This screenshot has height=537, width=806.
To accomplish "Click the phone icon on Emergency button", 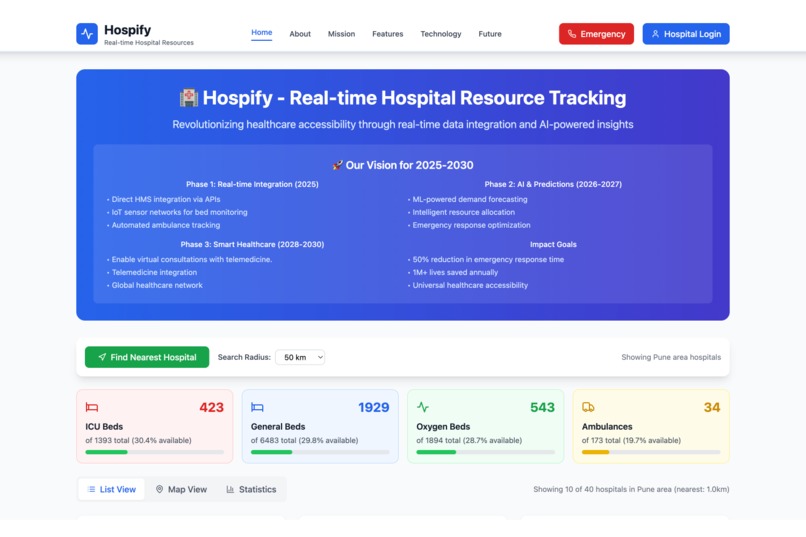I will pyautogui.click(x=572, y=34).
